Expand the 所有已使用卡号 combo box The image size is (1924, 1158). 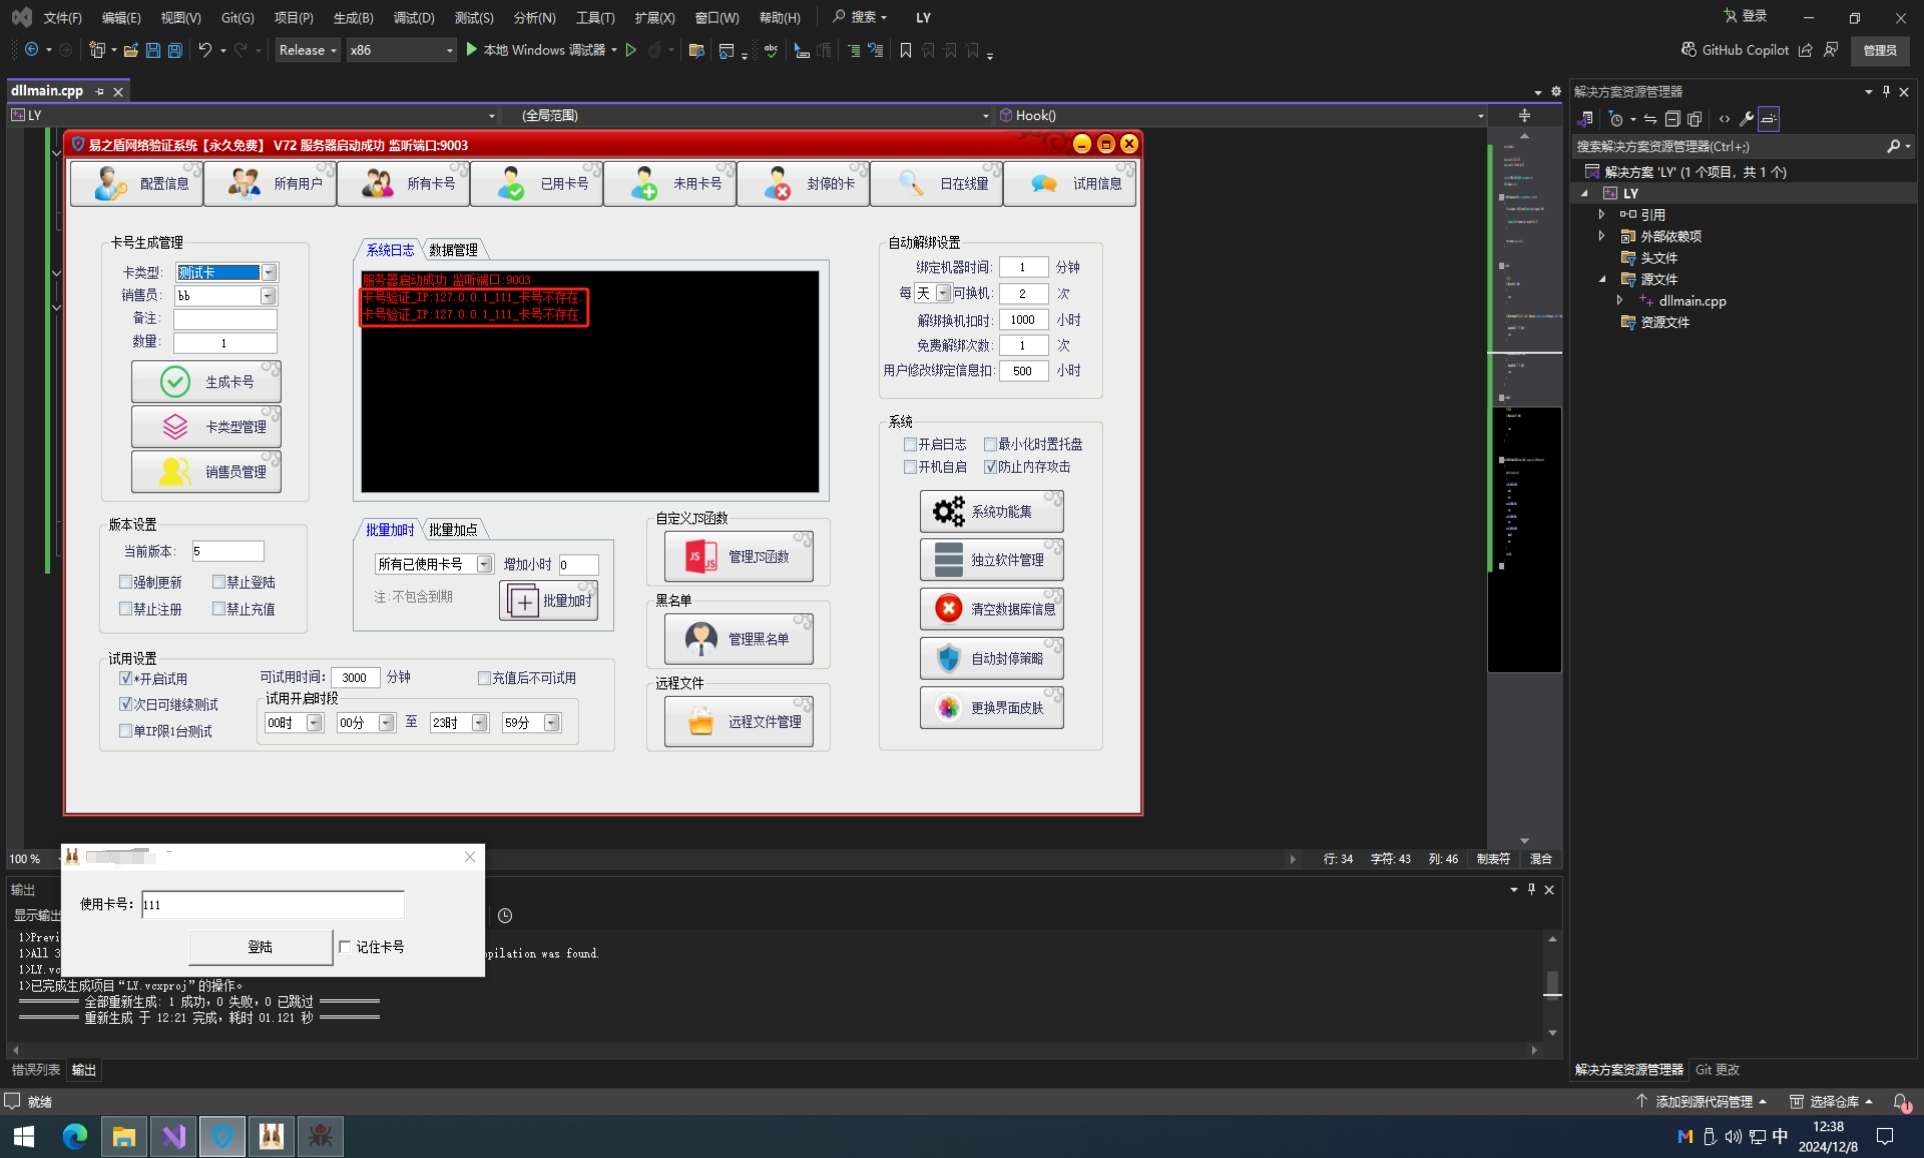point(484,565)
